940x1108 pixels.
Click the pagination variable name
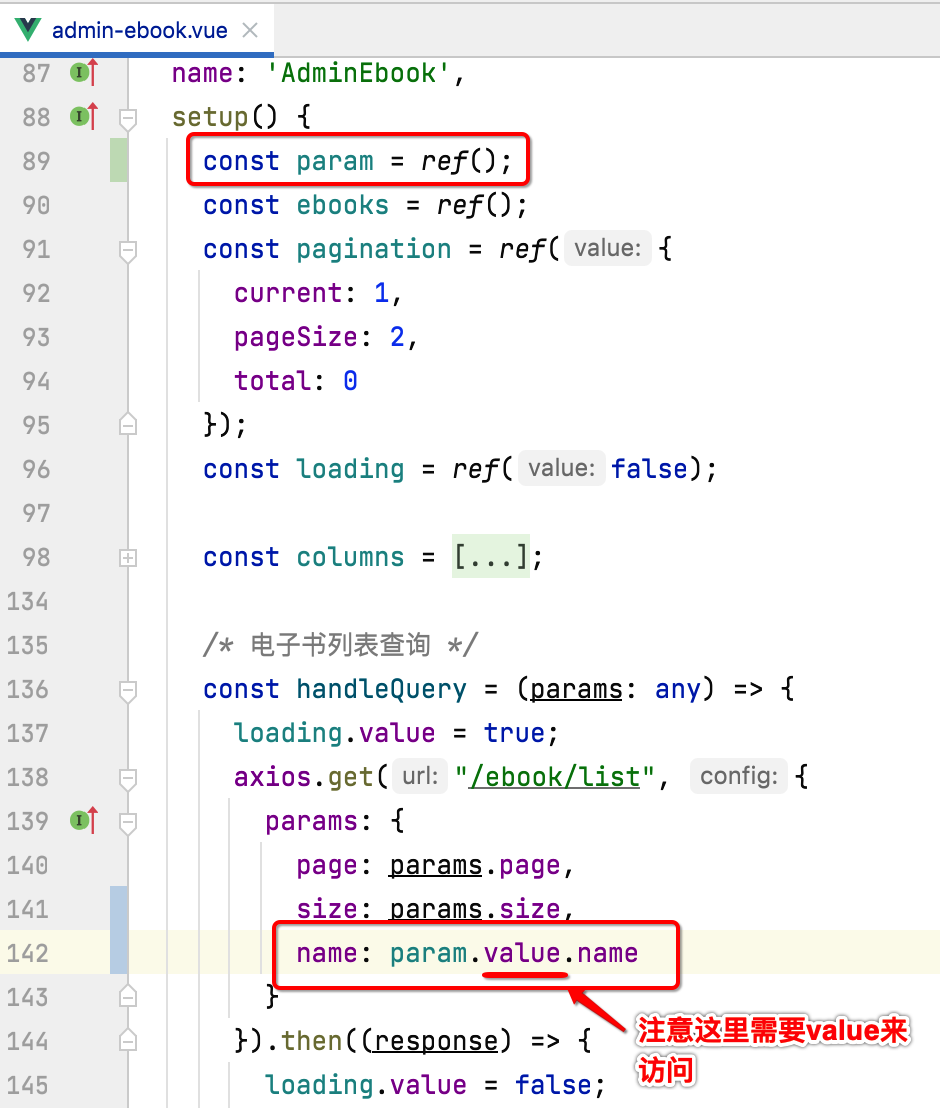[373, 249]
